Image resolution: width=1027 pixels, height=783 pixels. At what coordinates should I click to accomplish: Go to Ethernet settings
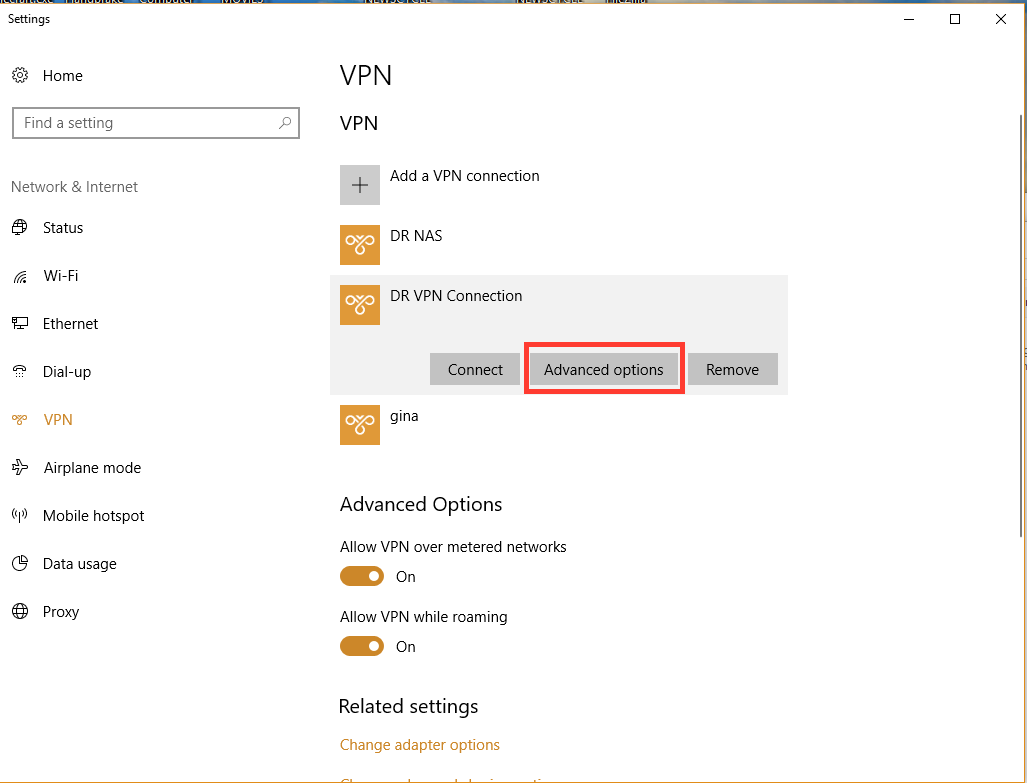point(70,324)
